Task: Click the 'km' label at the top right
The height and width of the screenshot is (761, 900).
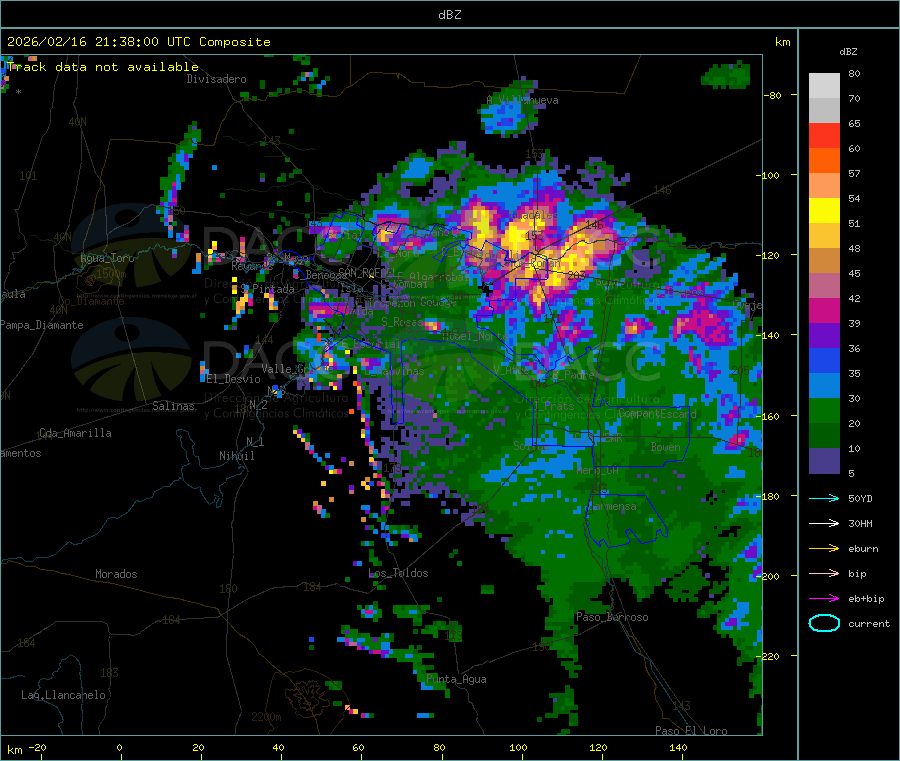Action: click(x=782, y=42)
